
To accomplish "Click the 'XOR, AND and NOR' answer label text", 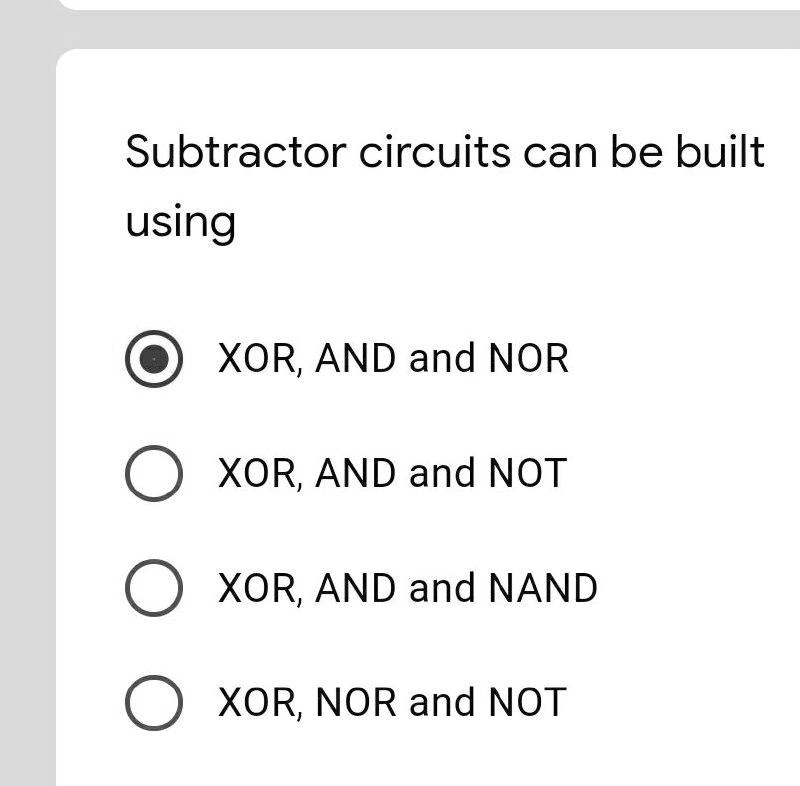I will 393,359.
